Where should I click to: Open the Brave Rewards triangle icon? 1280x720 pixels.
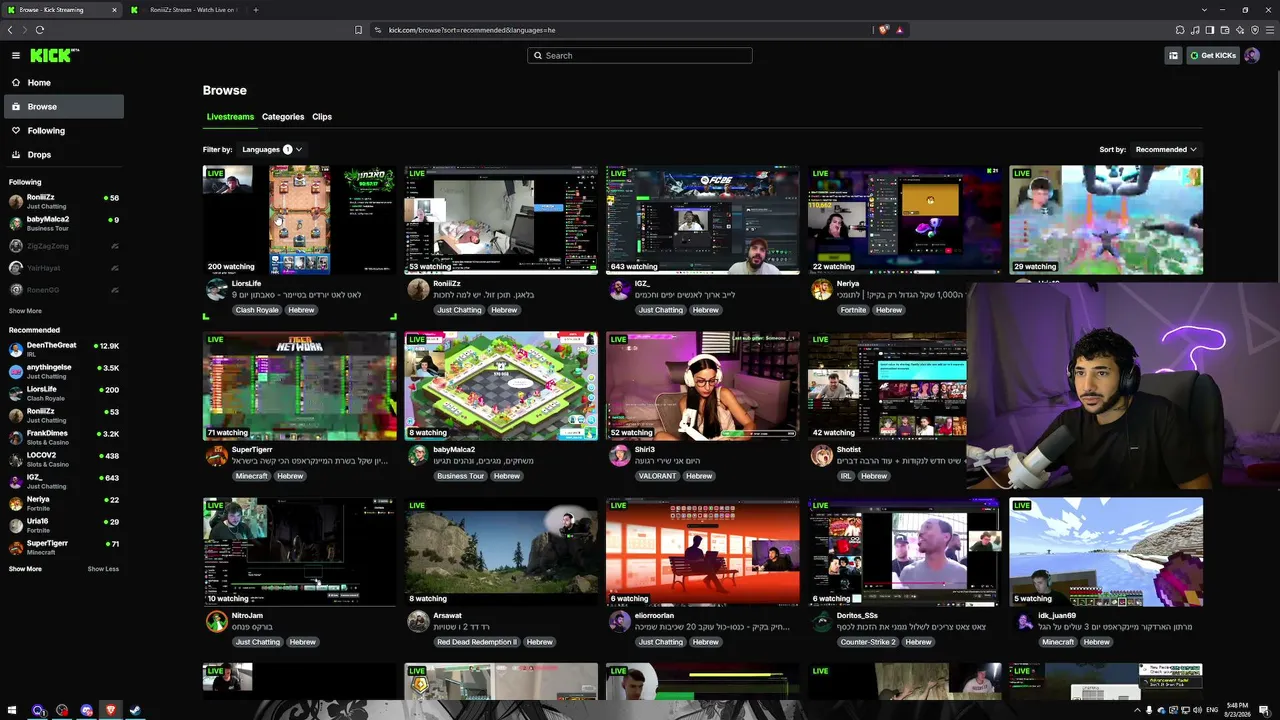point(899,30)
